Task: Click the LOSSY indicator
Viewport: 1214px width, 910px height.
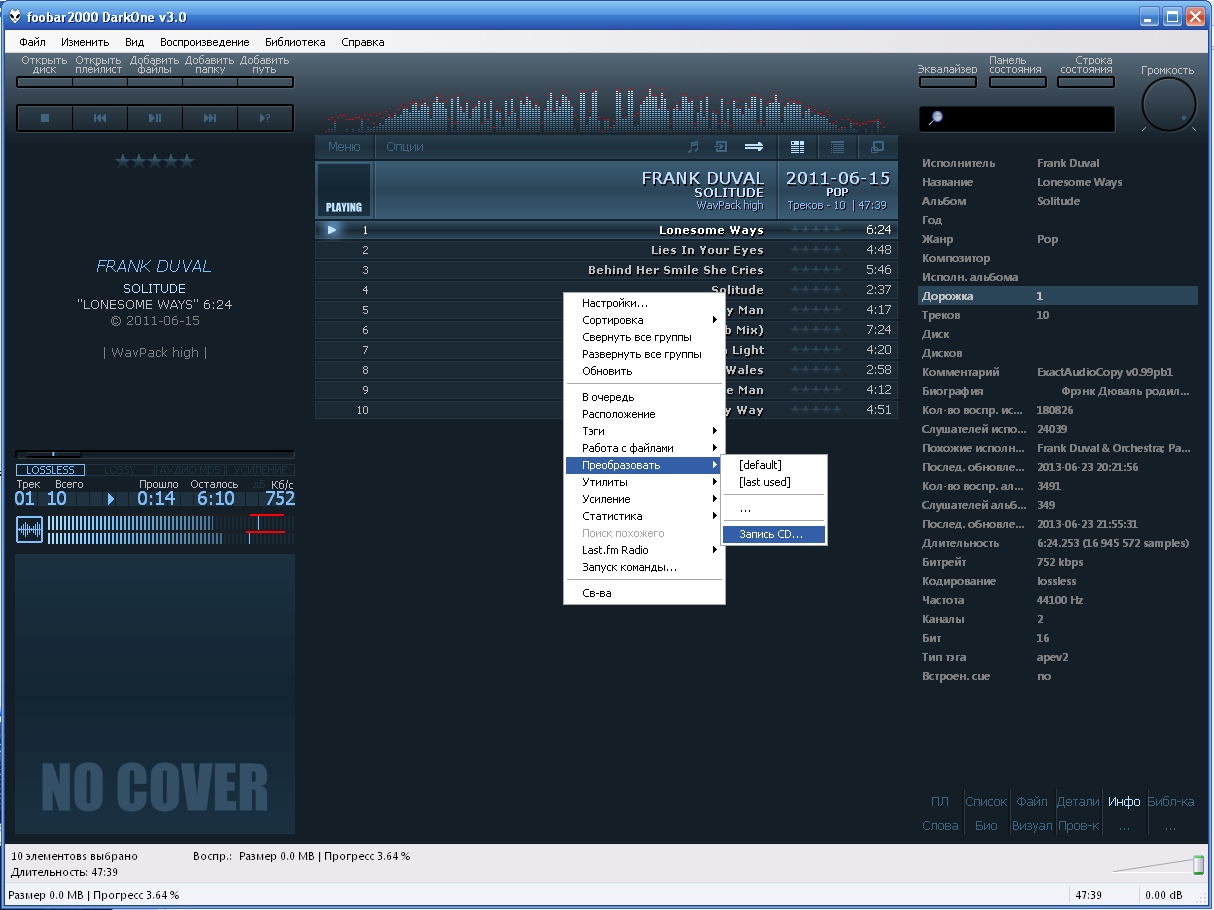Action: point(121,470)
